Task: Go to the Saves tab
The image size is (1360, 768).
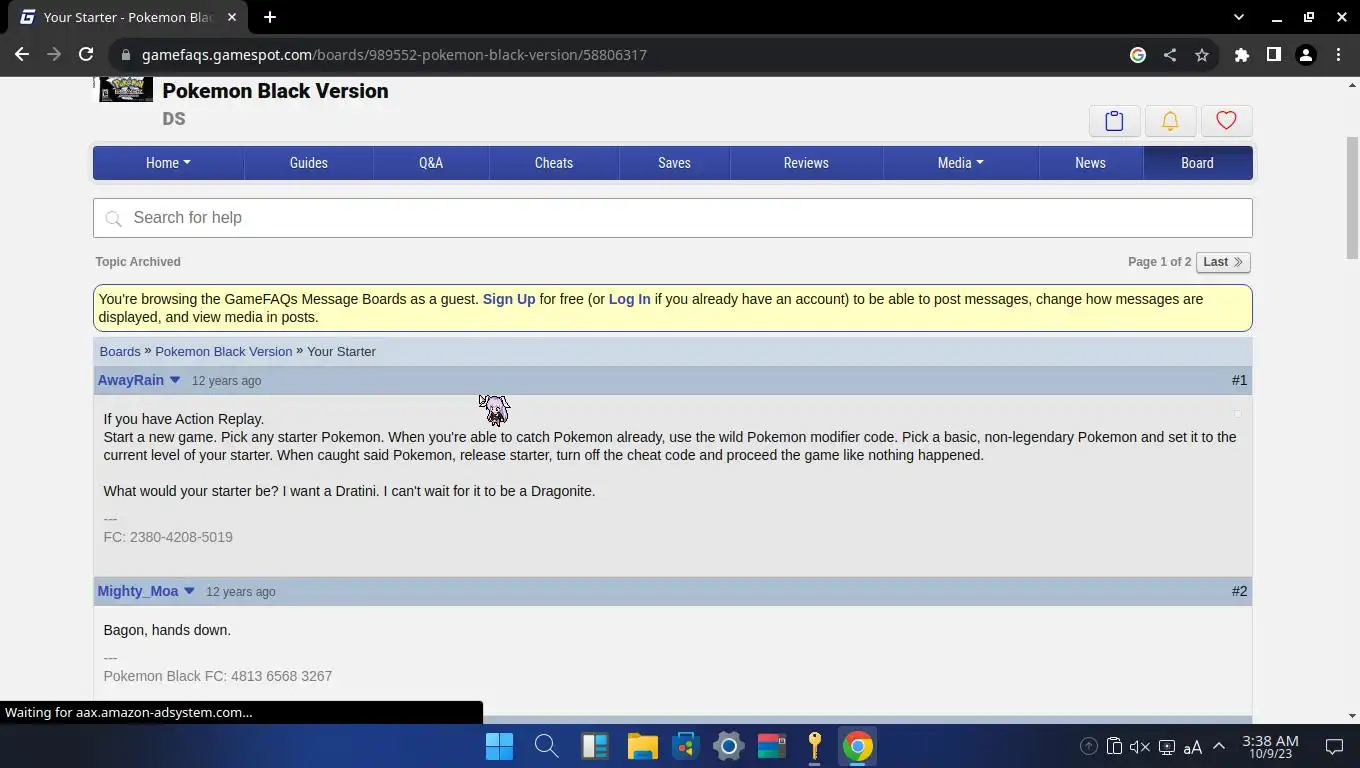Action: coord(674,163)
